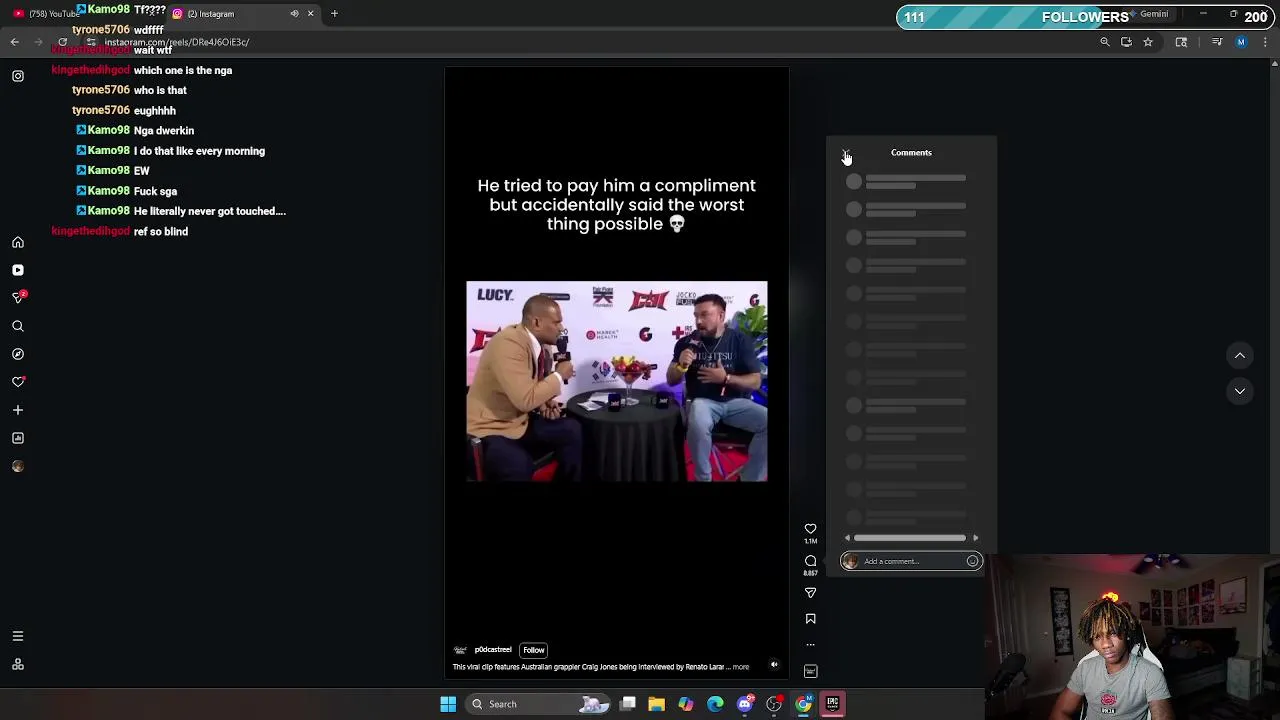Screen dimensions: 1280x720
Task: Share the reel with paper plane icon
Action: [811, 593]
